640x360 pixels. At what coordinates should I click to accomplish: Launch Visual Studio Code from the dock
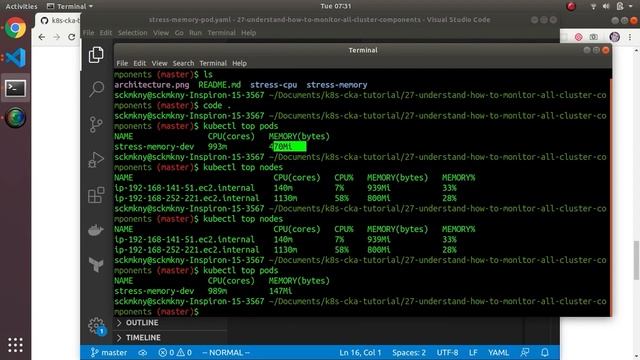click(x=15, y=58)
